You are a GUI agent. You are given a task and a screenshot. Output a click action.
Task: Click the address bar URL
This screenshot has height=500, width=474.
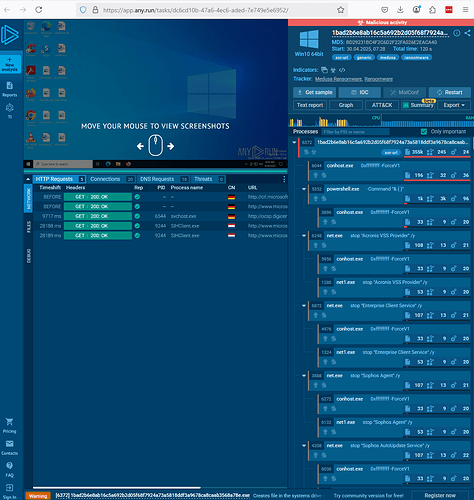pos(195,10)
